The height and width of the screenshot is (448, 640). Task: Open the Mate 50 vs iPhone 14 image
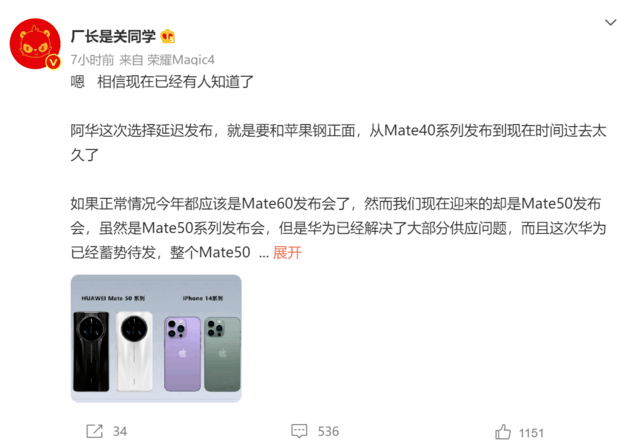click(156, 338)
